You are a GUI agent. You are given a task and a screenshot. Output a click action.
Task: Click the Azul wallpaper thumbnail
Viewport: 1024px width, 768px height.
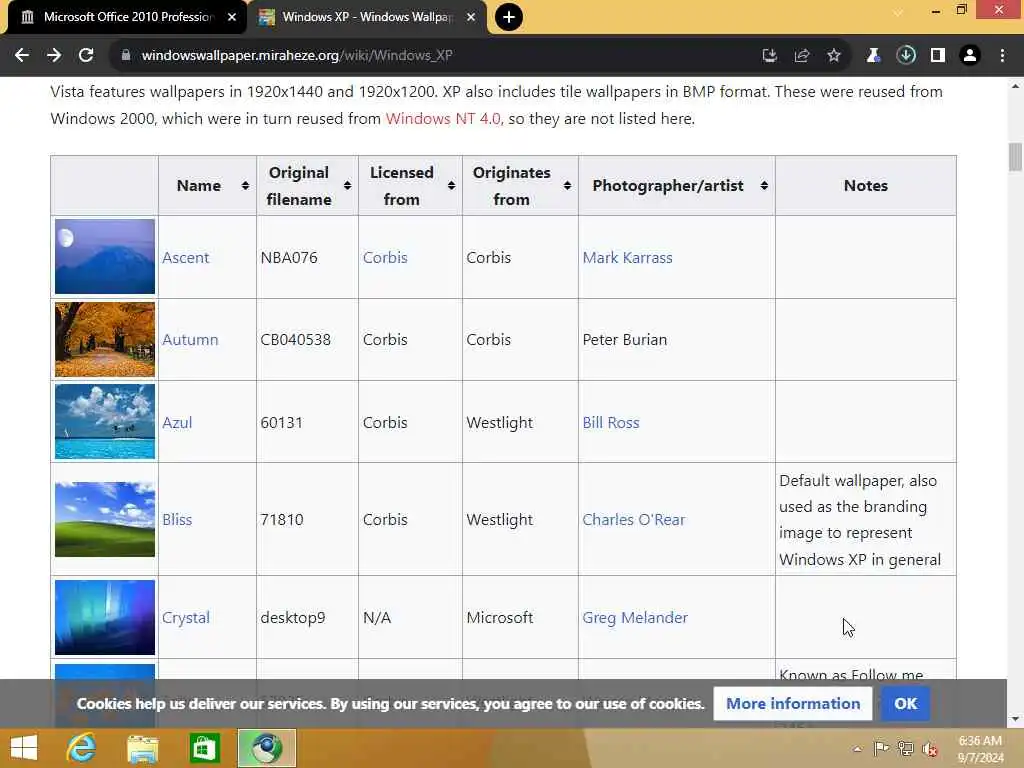click(x=105, y=422)
